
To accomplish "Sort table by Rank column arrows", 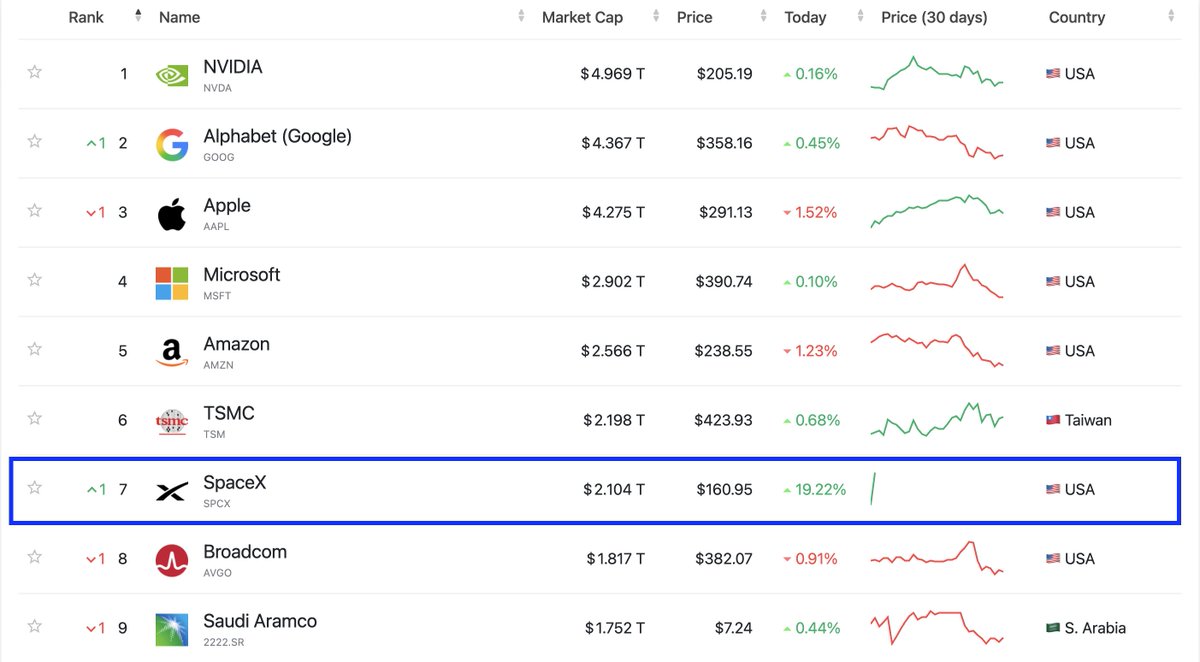I will pos(138,17).
